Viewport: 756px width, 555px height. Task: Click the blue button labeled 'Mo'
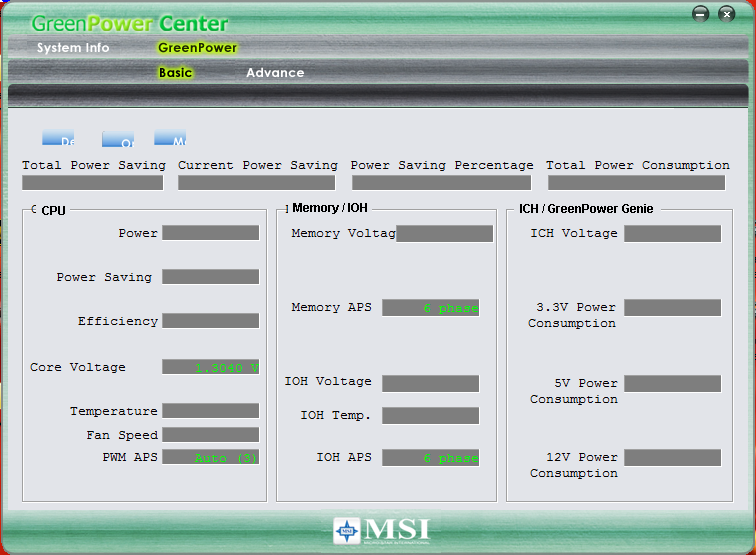point(170,137)
